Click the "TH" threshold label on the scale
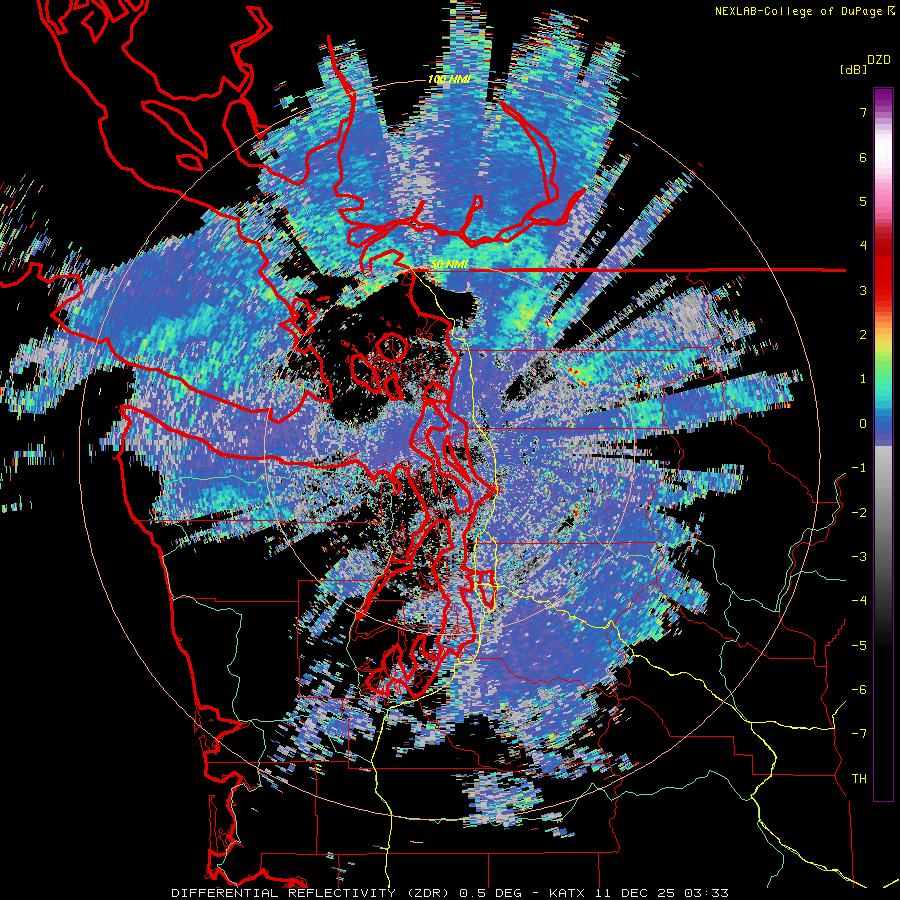 click(x=859, y=779)
